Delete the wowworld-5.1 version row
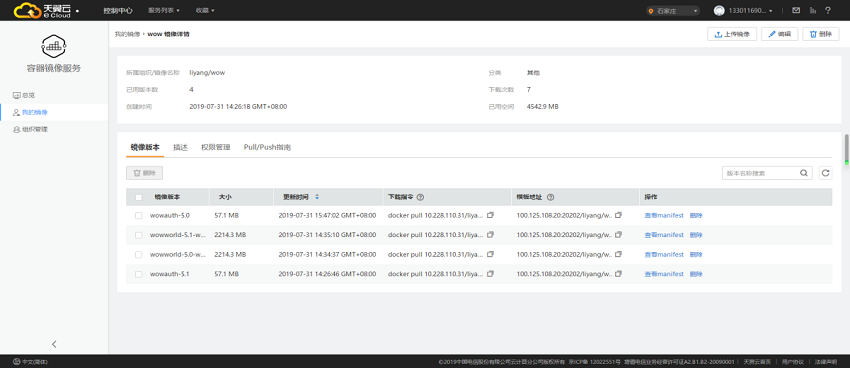The width and height of the screenshot is (850, 368). [696, 235]
